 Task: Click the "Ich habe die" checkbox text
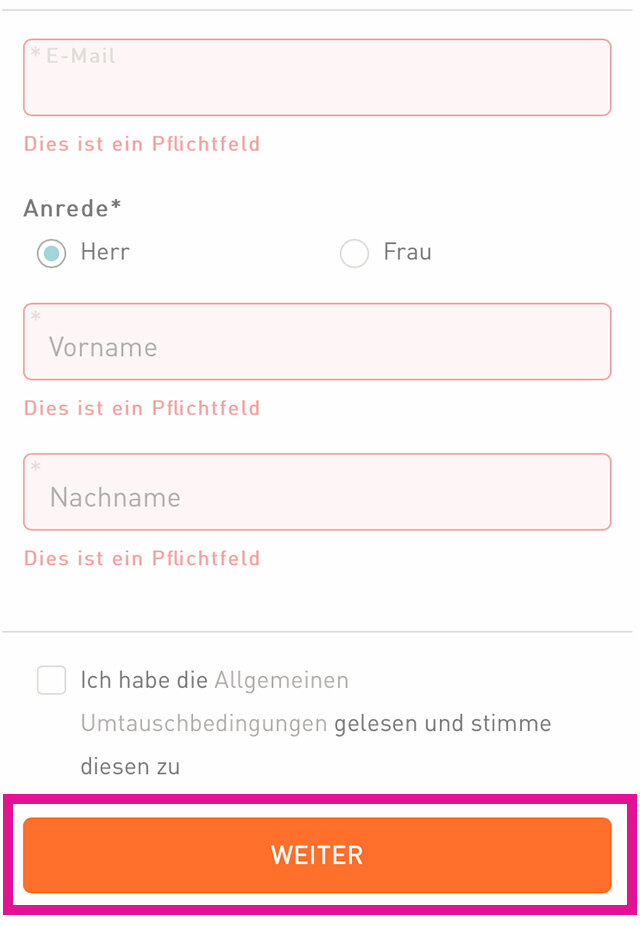pyautogui.click(x=145, y=681)
